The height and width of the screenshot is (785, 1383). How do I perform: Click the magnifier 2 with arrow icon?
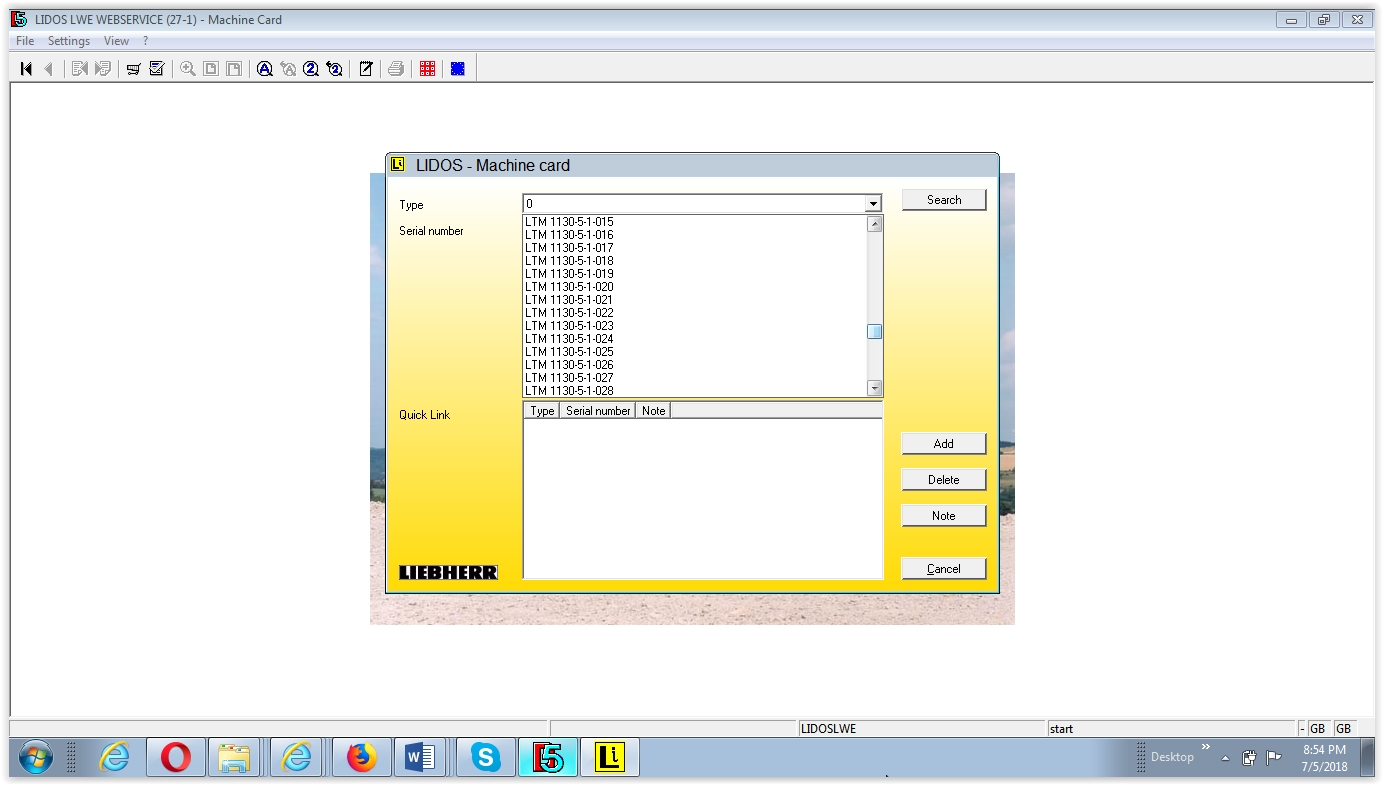[x=335, y=69]
